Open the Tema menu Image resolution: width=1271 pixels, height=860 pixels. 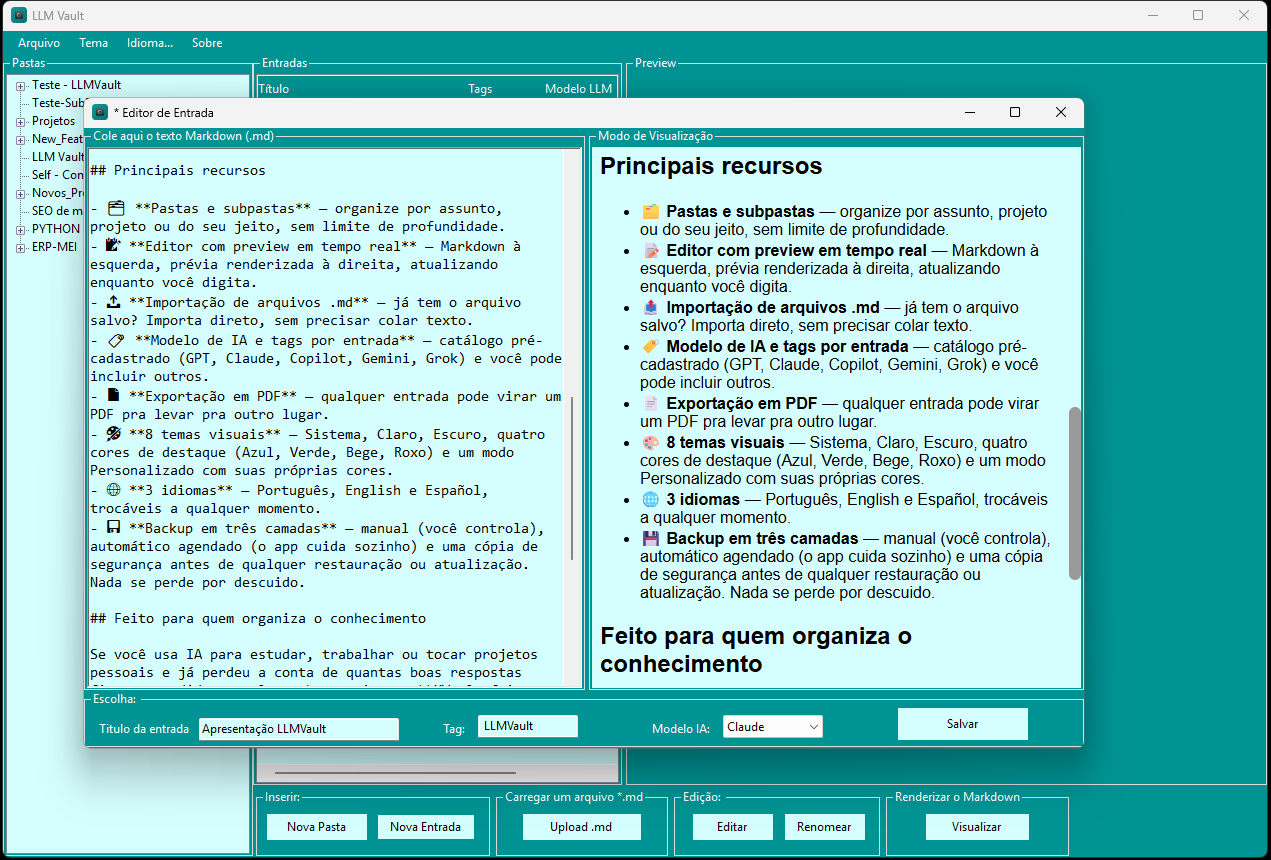[x=94, y=43]
